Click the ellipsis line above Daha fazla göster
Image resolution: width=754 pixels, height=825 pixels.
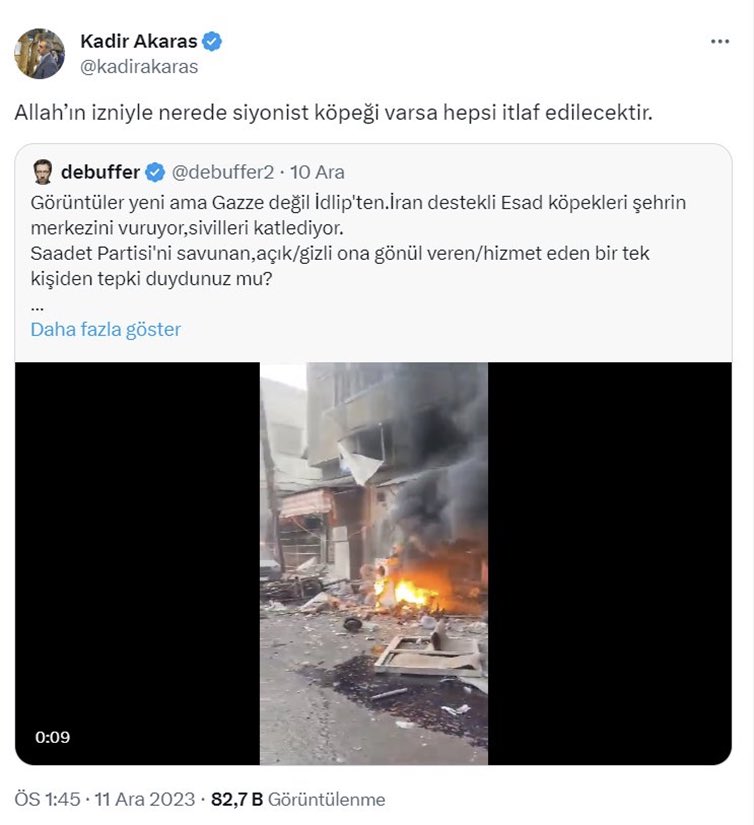tap(37, 305)
